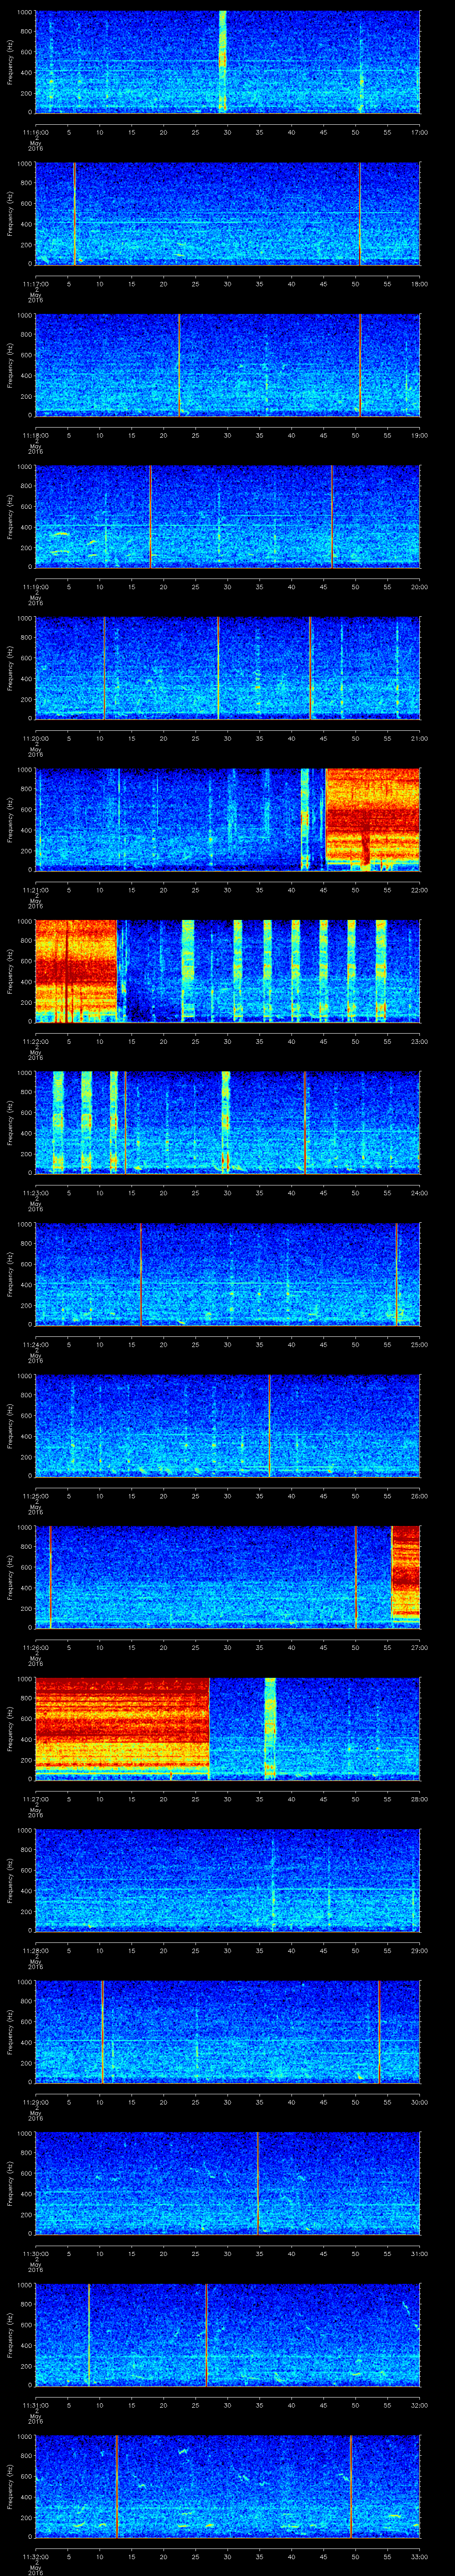Select the red line near 51 s in the 11:18:00 panel

(x=360, y=365)
